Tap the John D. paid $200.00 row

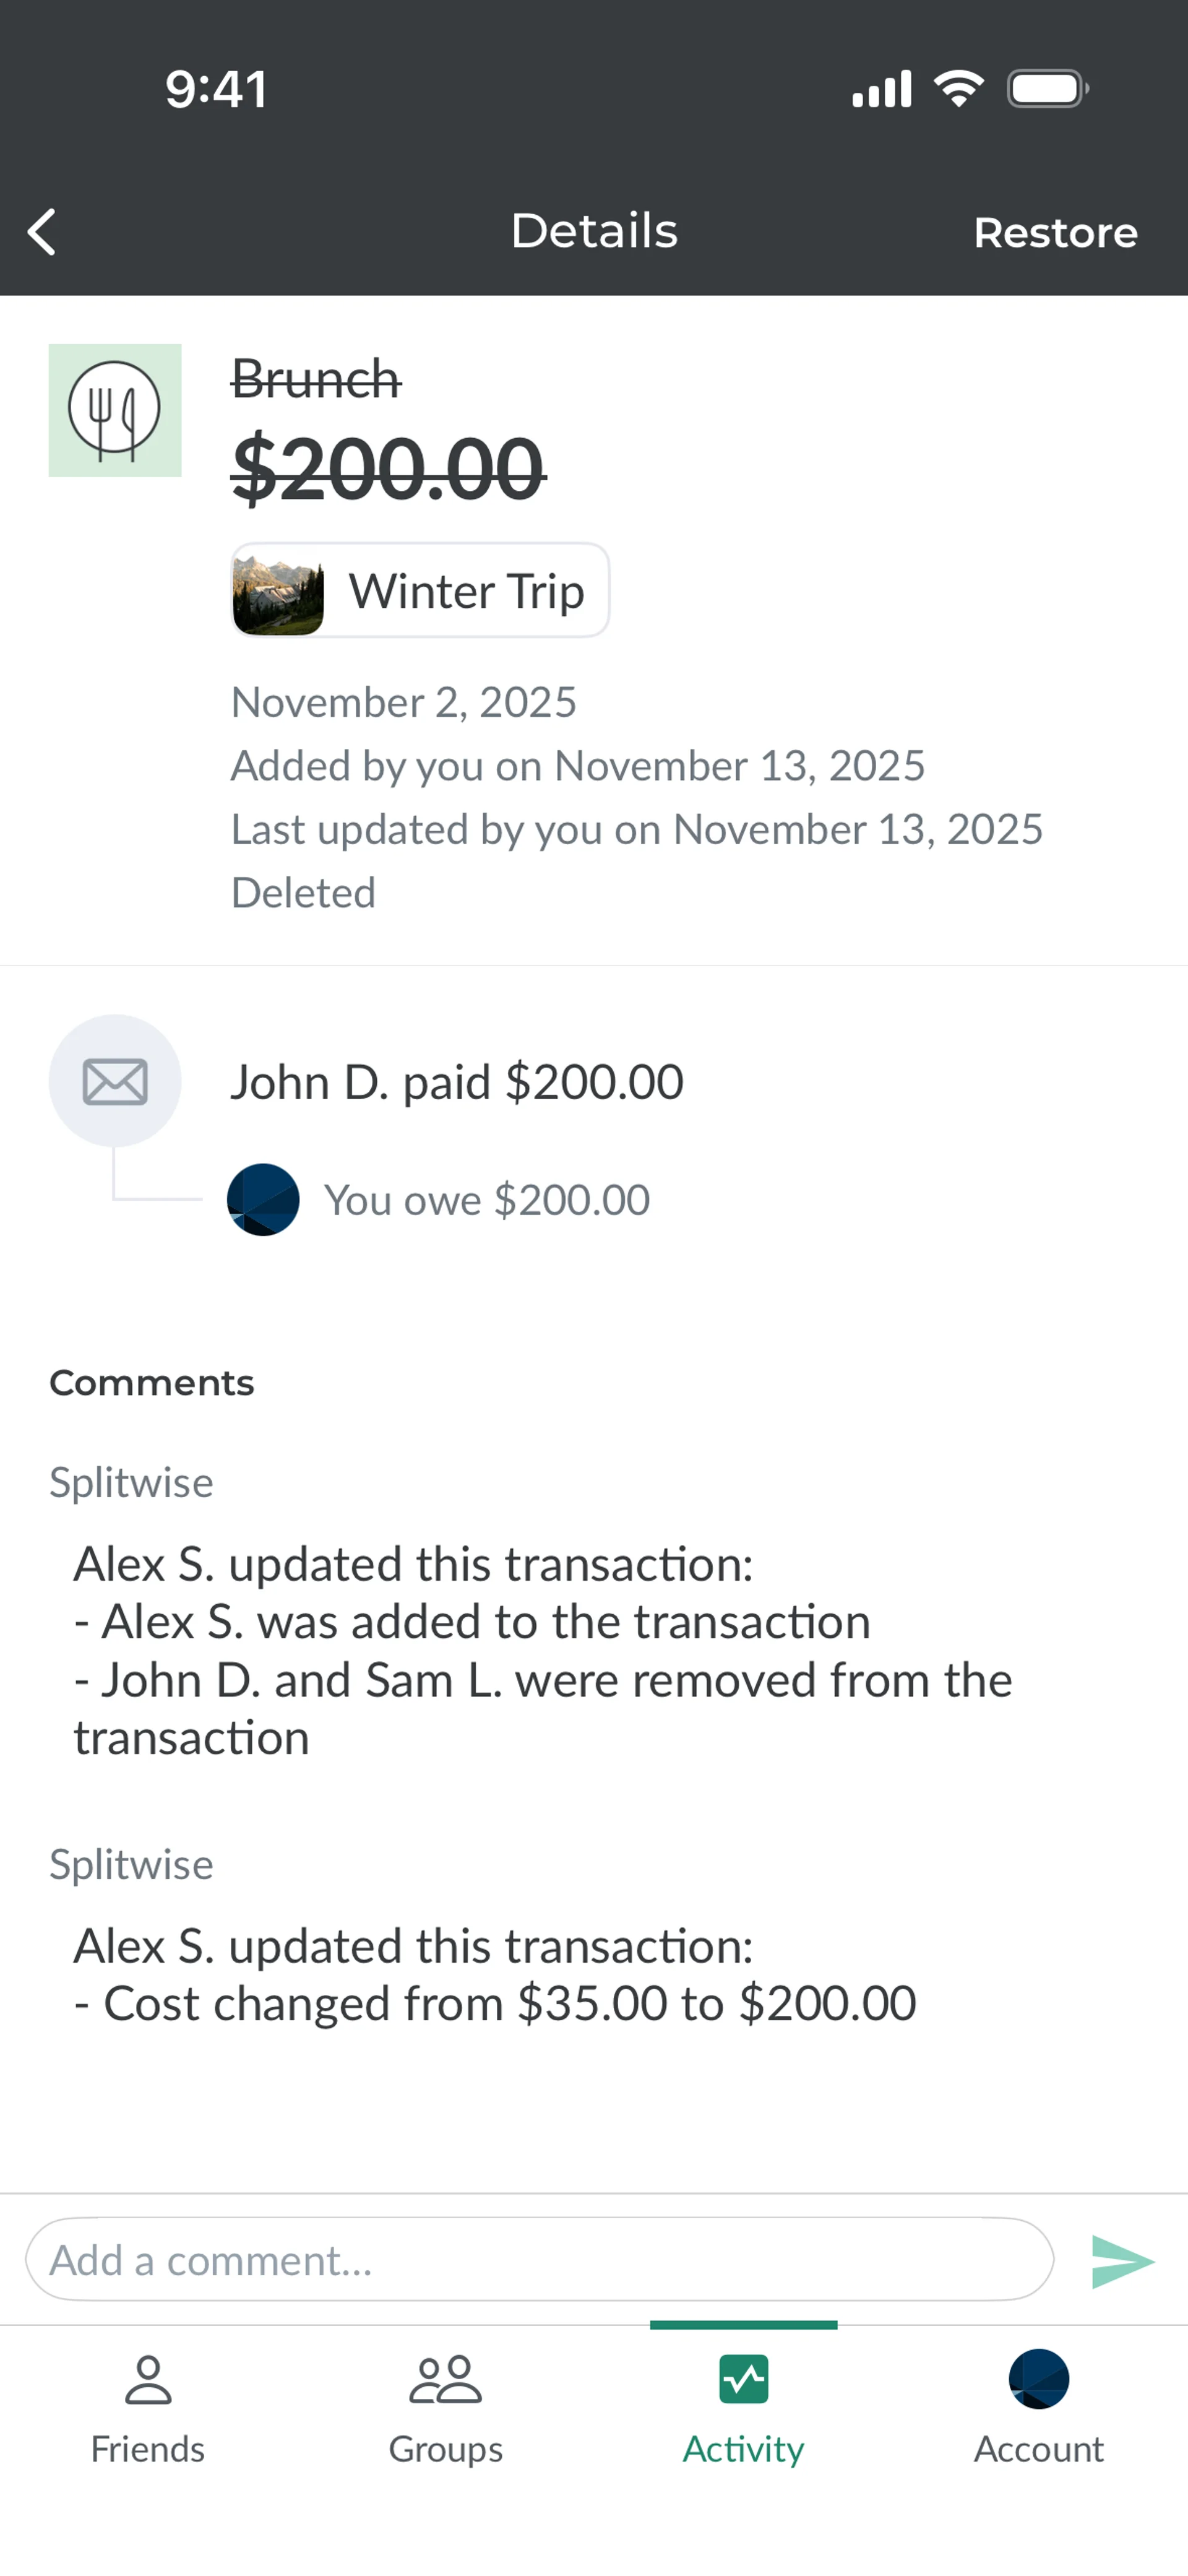(457, 1082)
